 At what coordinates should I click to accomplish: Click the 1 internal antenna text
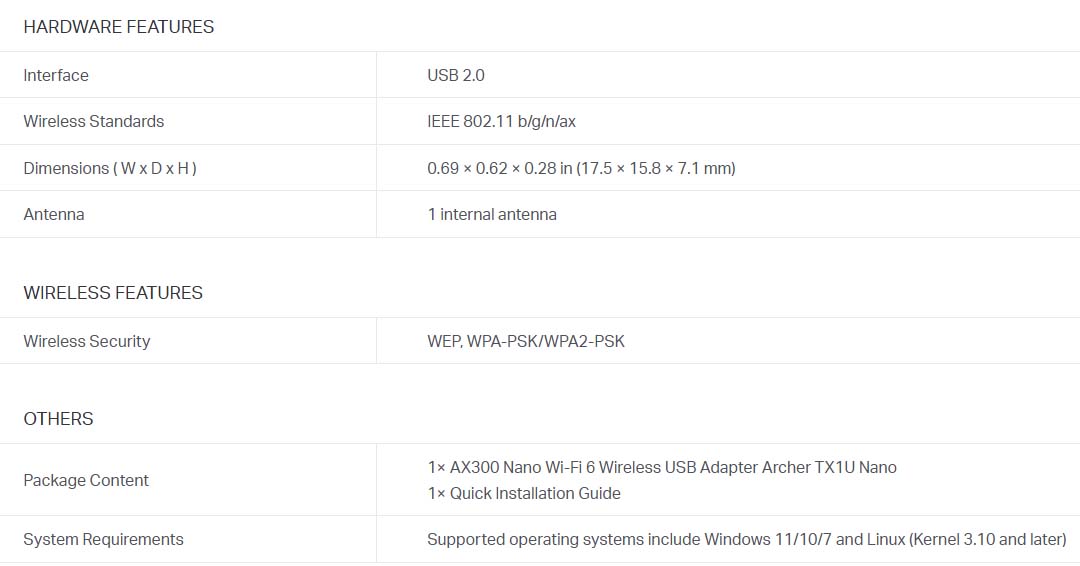(492, 214)
